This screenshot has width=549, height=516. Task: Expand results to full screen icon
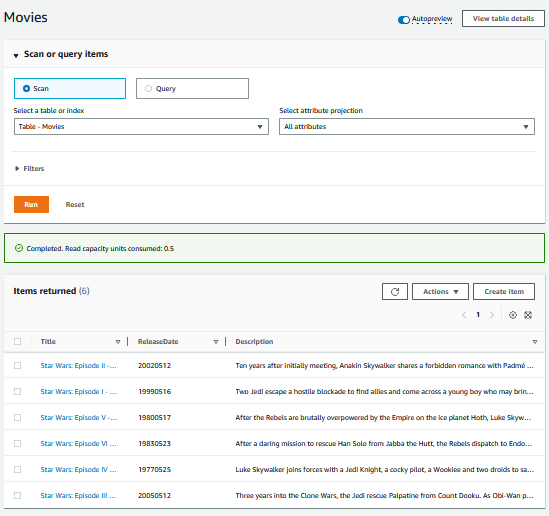pos(528,315)
